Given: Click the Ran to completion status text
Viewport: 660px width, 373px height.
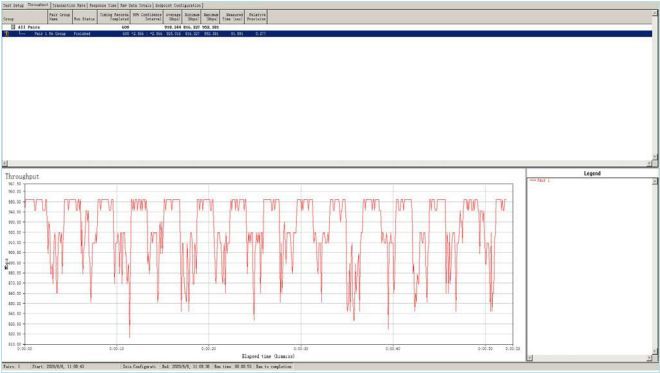Looking at the screenshot, I should tap(274, 367).
